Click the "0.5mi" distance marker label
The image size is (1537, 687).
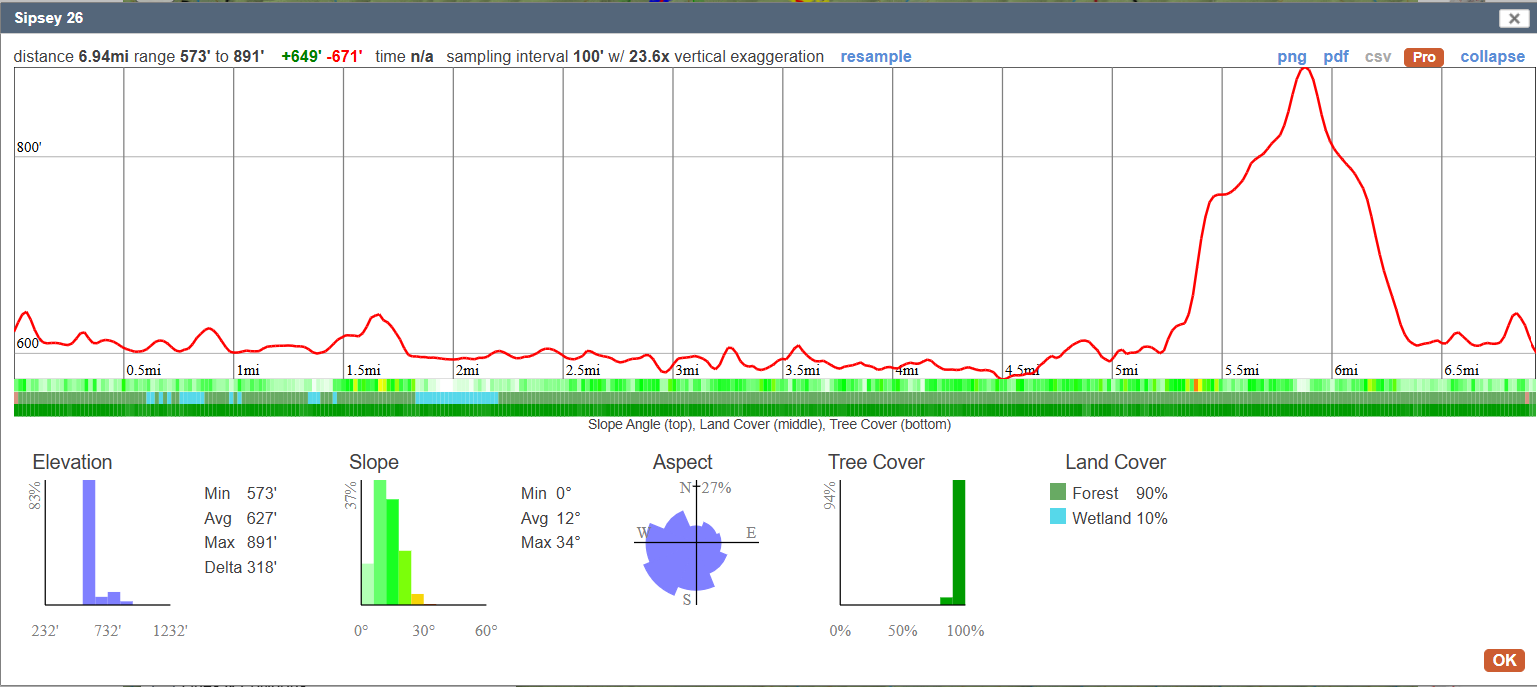(x=144, y=370)
